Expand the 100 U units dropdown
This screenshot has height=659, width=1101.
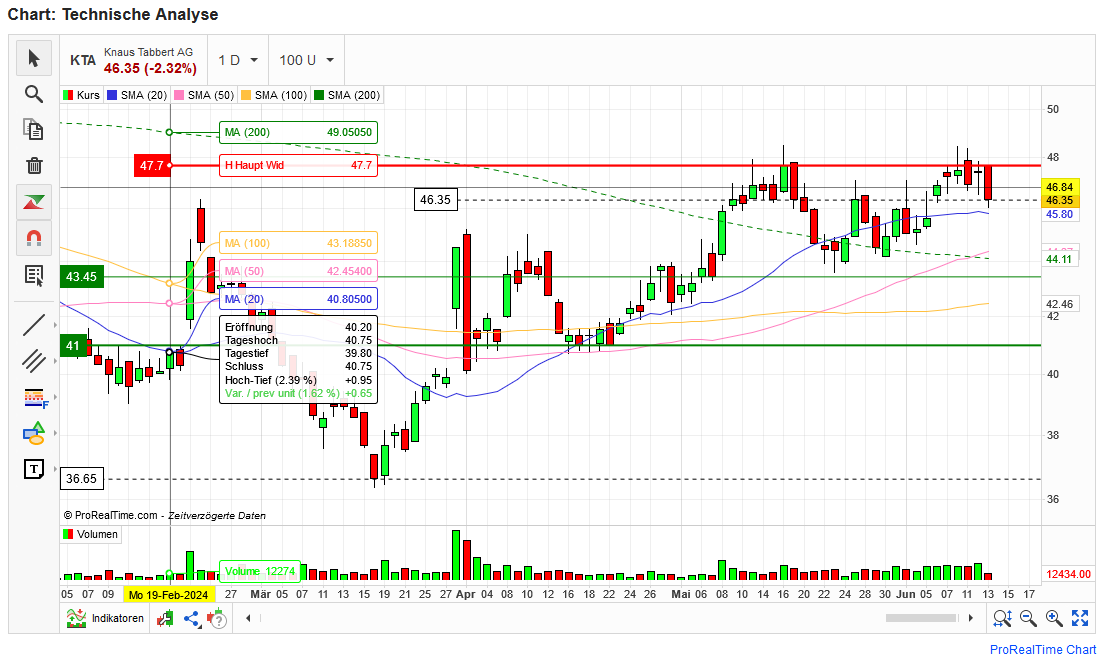coord(306,60)
